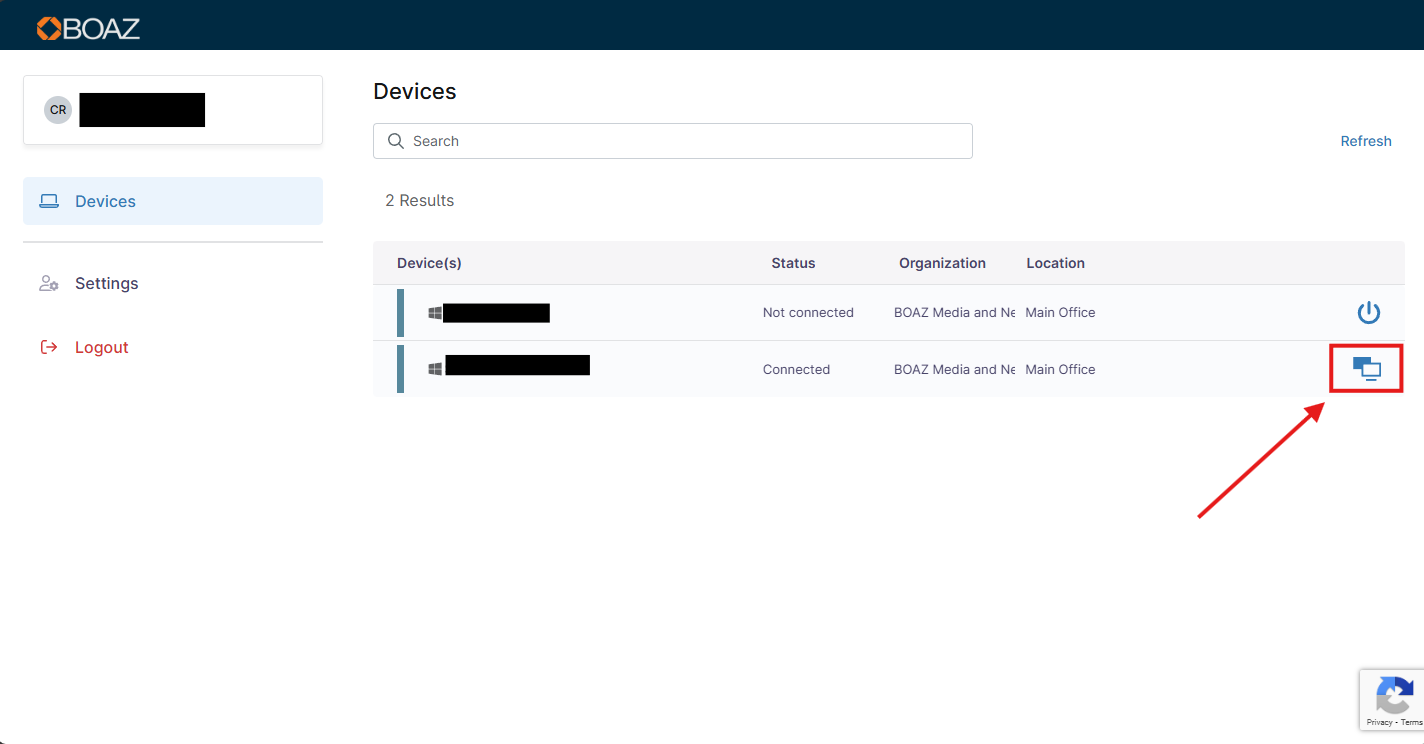1424x744 pixels.
Task: Open the Devices section in sidebar
Action: pos(105,201)
